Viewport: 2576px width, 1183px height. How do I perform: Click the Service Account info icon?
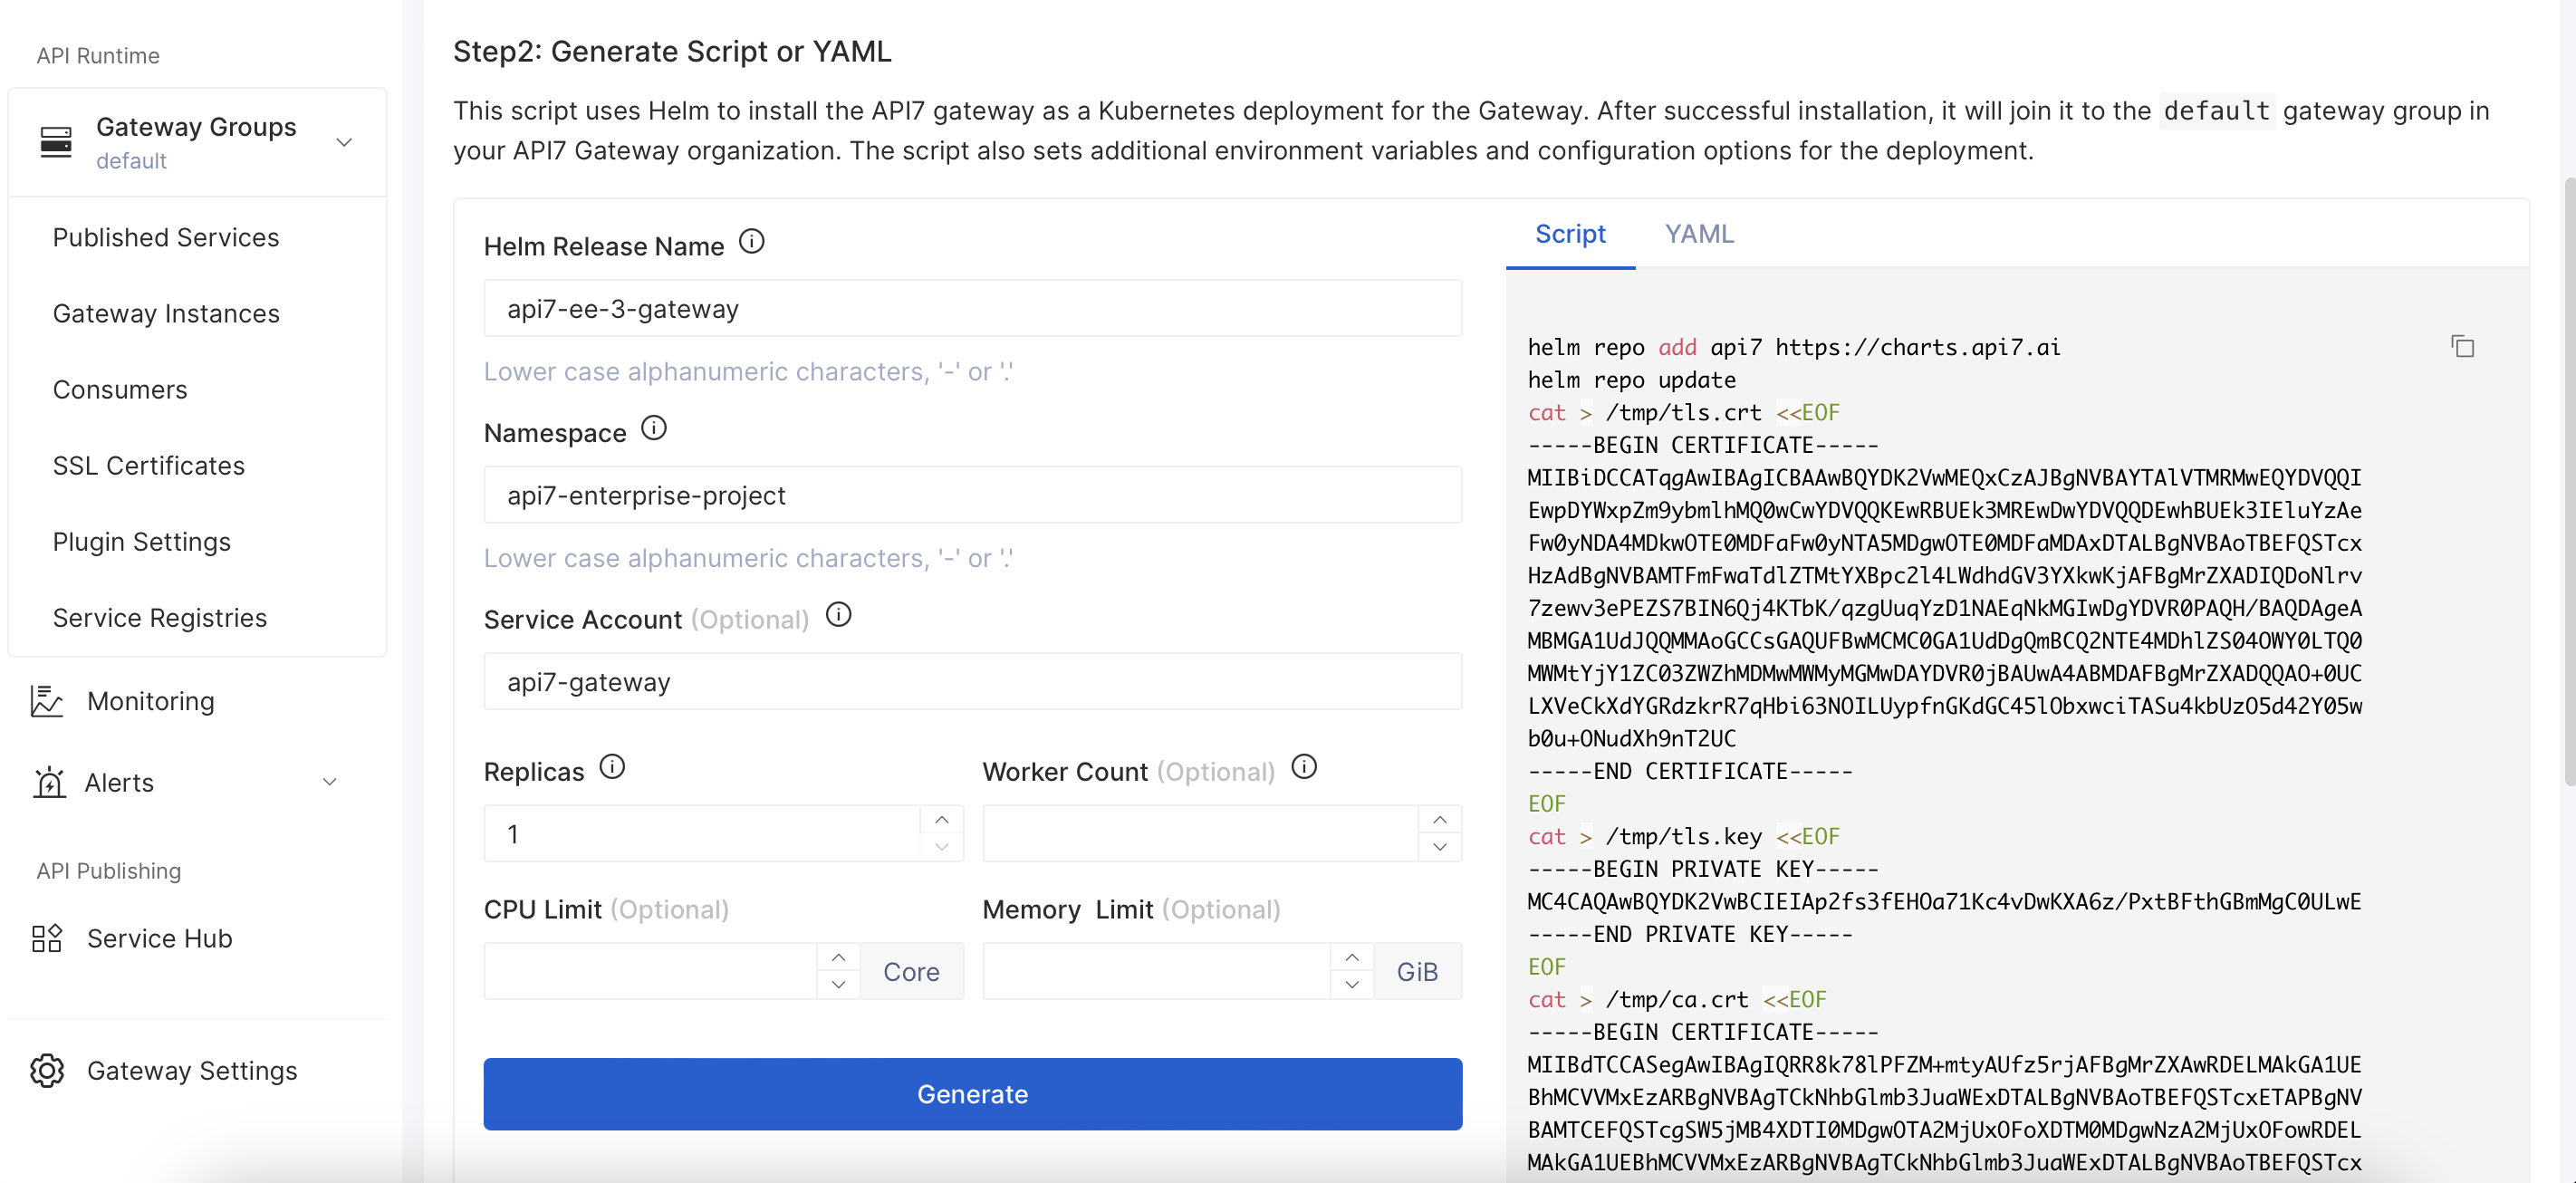coord(839,614)
